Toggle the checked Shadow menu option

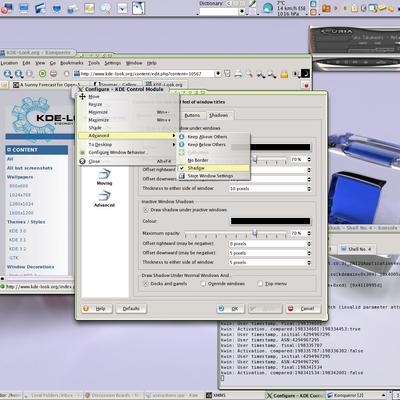pyautogui.click(x=214, y=168)
